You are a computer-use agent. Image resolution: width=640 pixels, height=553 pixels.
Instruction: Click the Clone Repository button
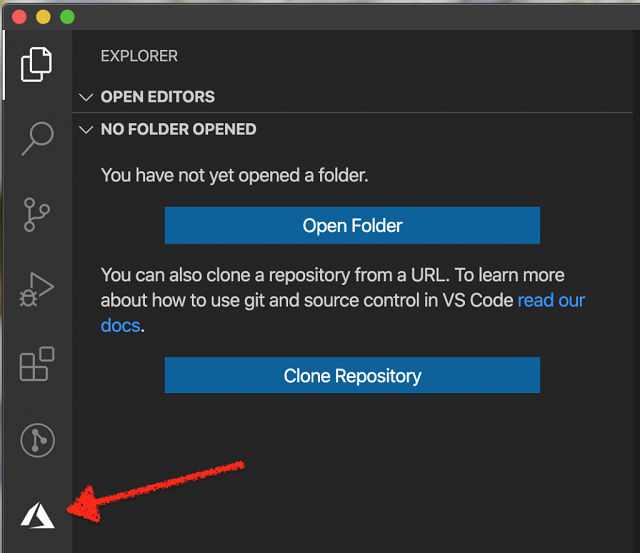pyautogui.click(x=352, y=375)
